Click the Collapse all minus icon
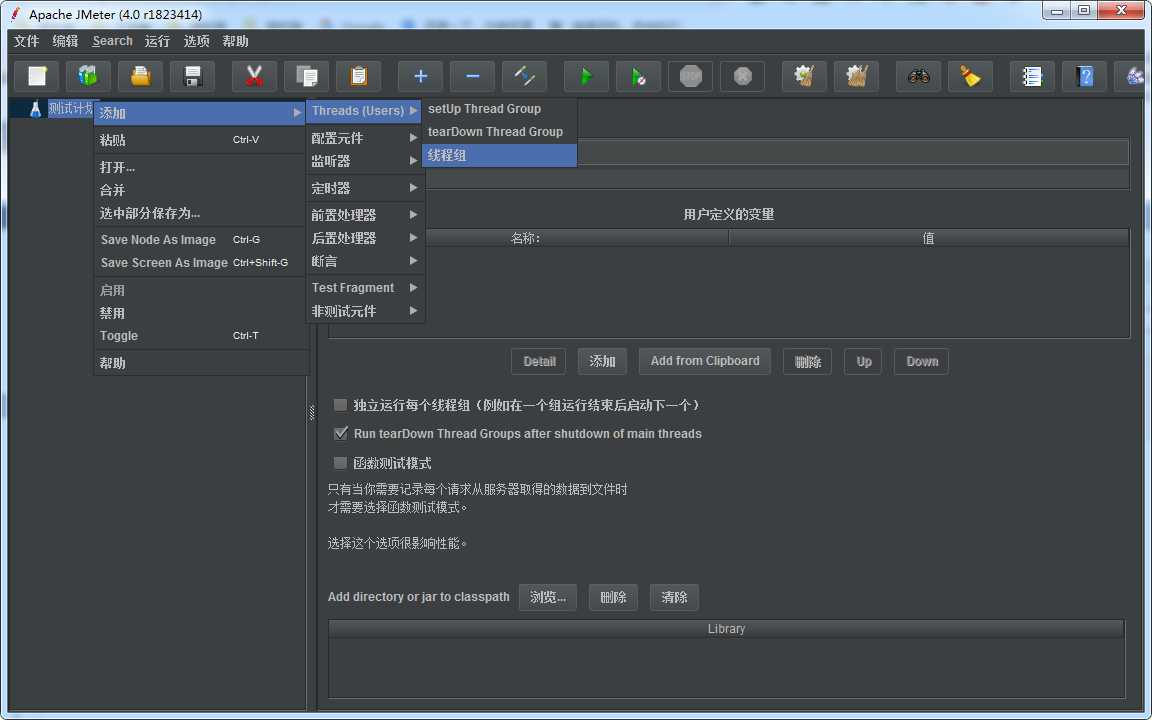The width and height of the screenshot is (1152, 720). tap(472, 76)
